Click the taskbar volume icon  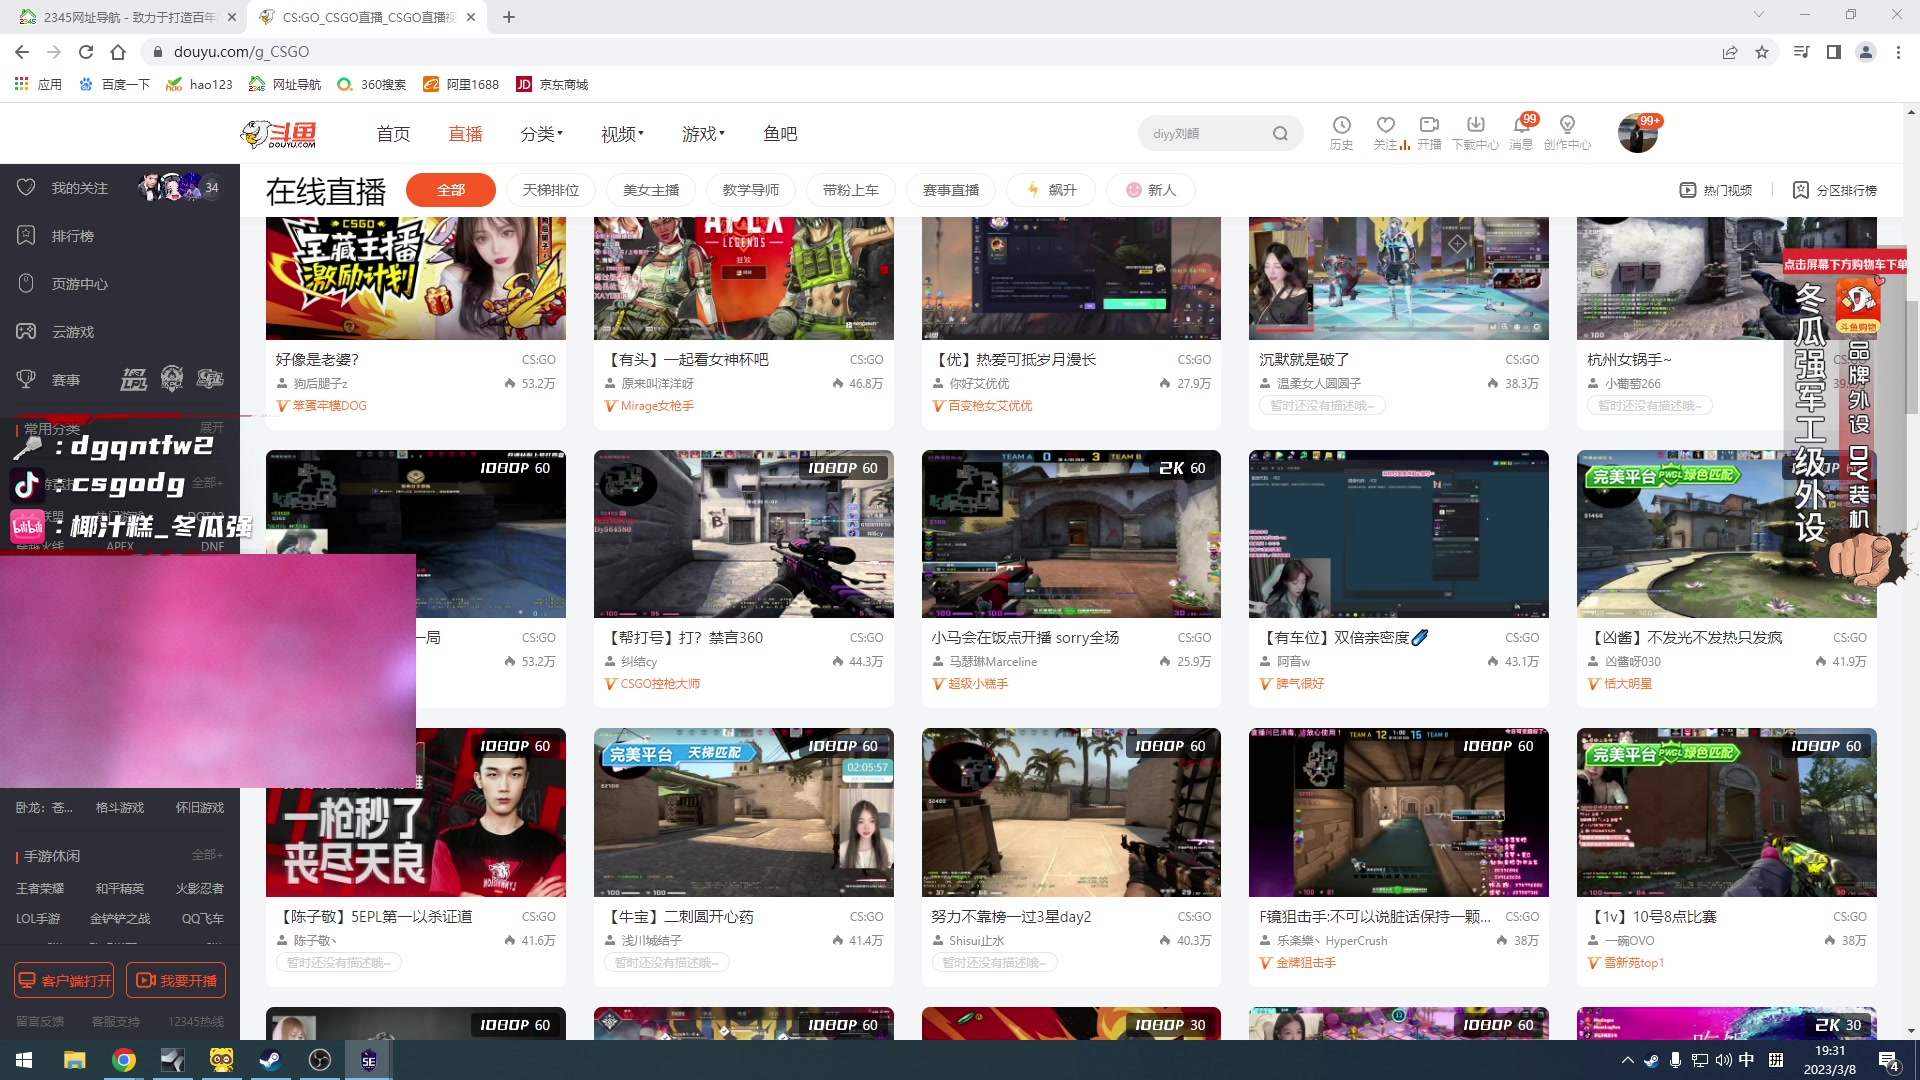tap(1723, 1060)
